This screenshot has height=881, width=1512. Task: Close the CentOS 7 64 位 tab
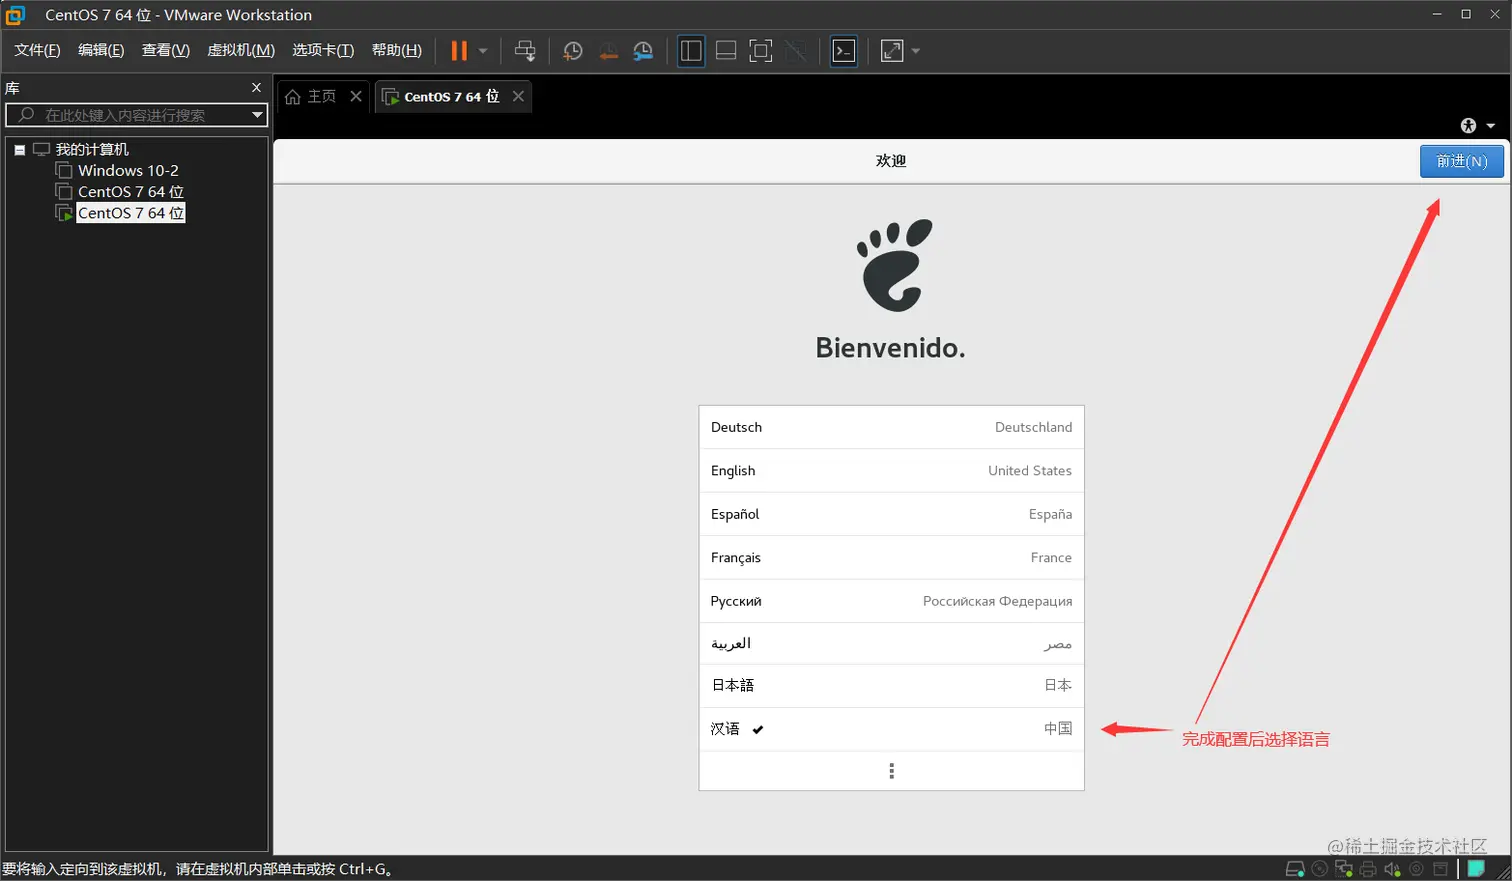point(518,96)
